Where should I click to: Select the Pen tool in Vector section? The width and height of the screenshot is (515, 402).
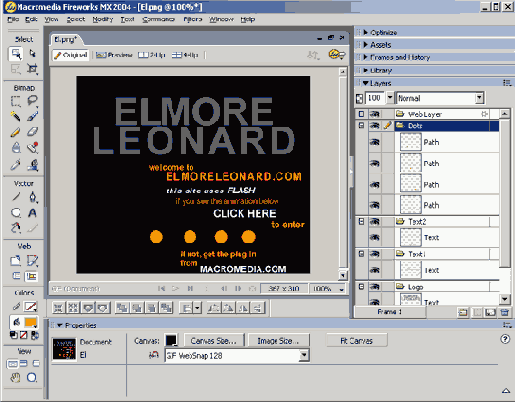(32, 197)
